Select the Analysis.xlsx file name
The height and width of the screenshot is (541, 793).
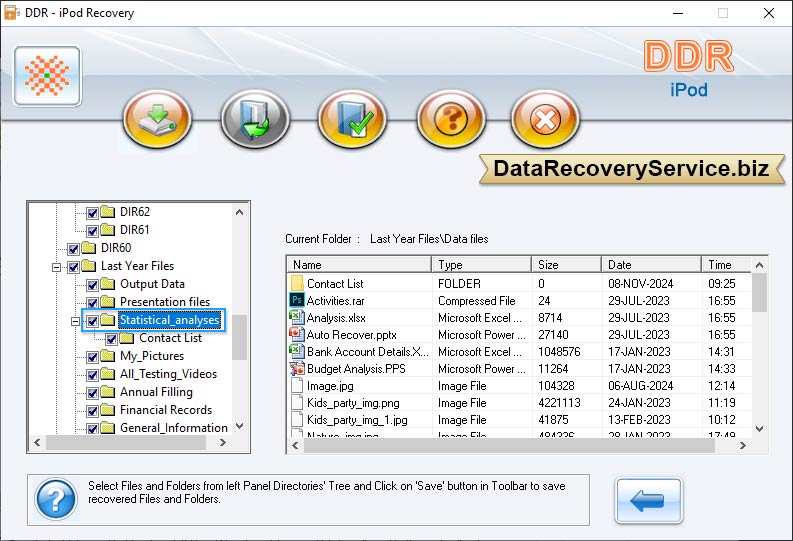336,318
